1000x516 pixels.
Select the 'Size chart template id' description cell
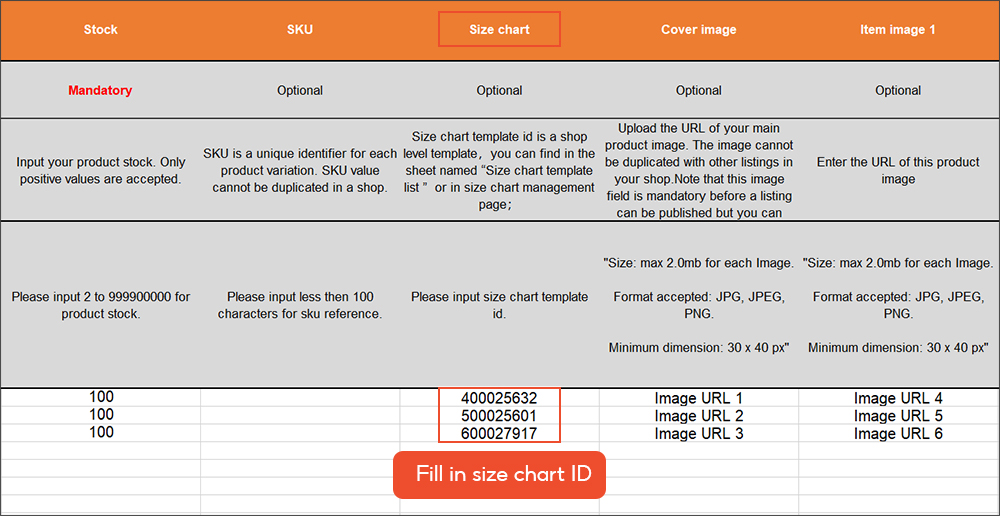pyautogui.click(x=499, y=170)
